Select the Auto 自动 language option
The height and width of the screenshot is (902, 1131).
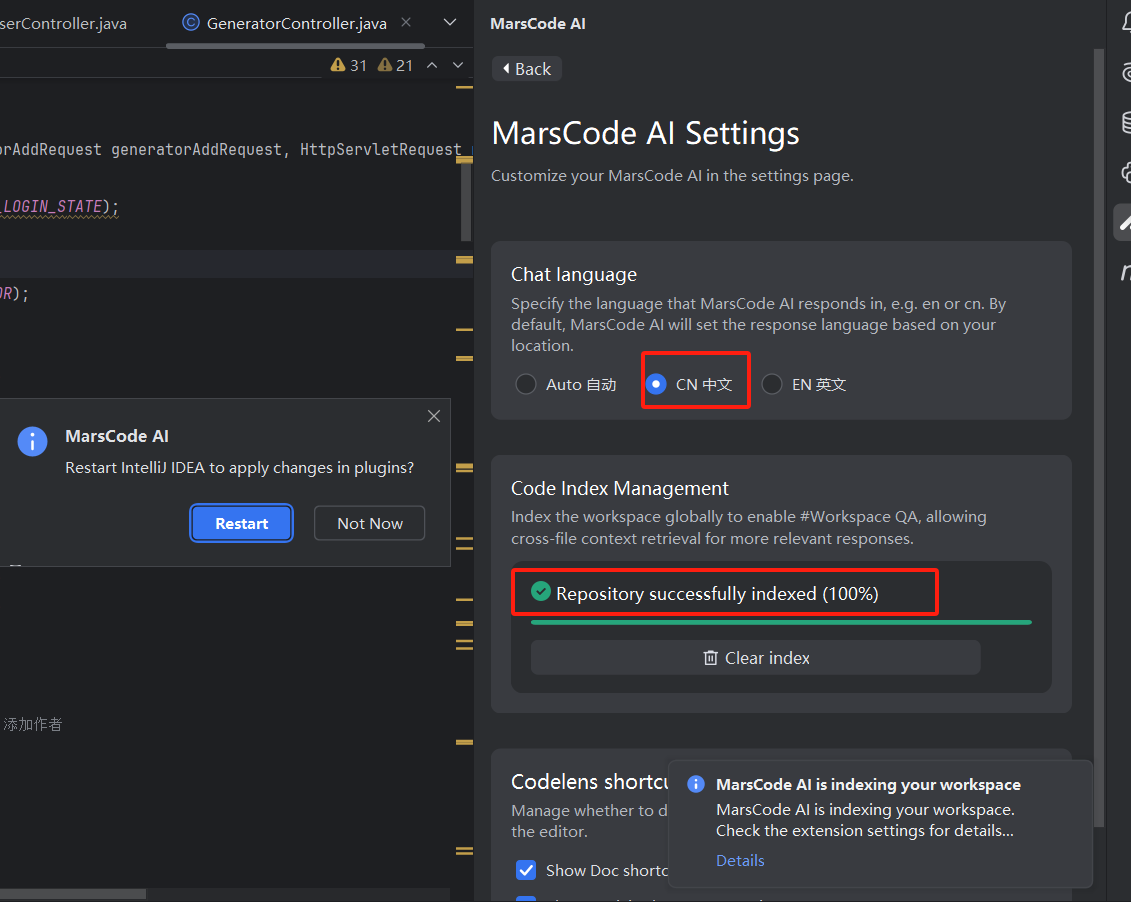coord(566,384)
